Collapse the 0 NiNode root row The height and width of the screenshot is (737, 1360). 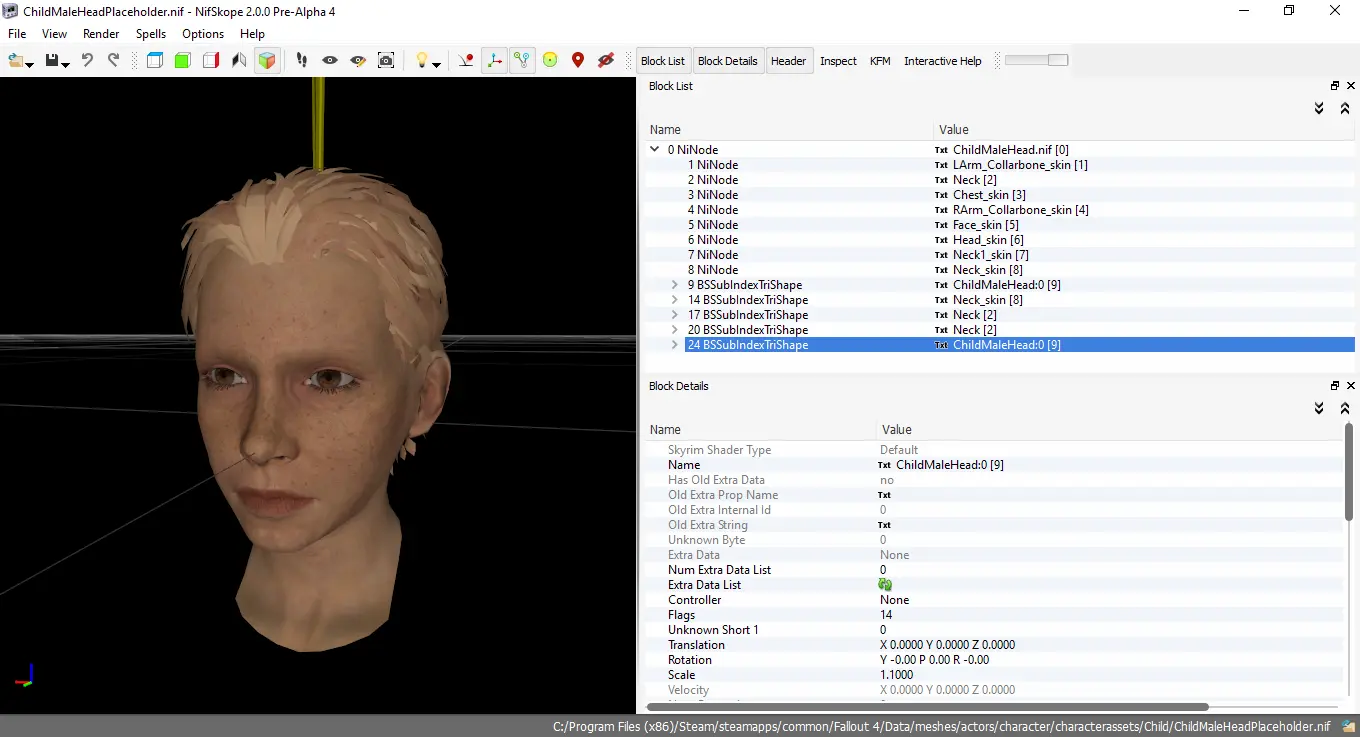click(x=656, y=150)
